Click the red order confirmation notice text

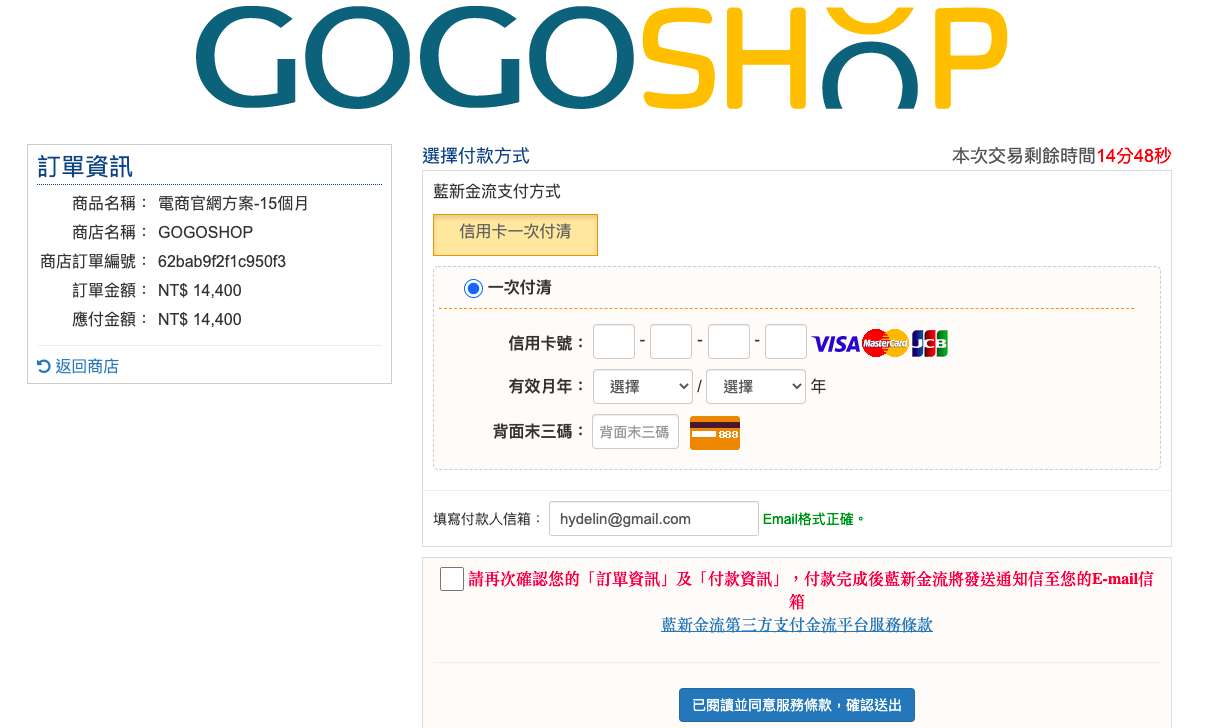pyautogui.click(x=811, y=590)
